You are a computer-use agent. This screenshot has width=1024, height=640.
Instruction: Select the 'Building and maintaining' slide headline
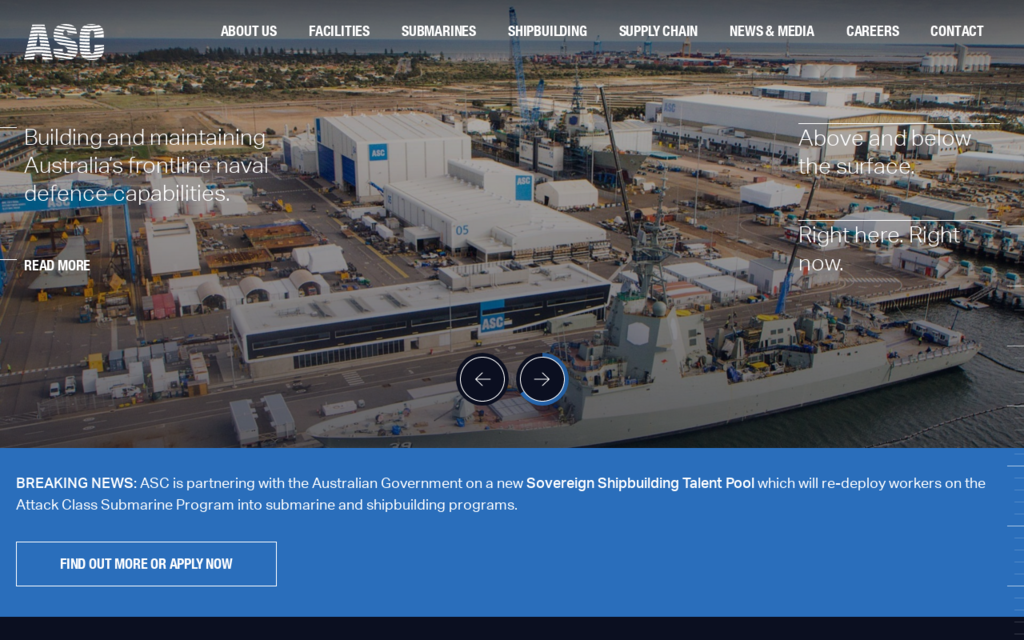[x=146, y=165]
